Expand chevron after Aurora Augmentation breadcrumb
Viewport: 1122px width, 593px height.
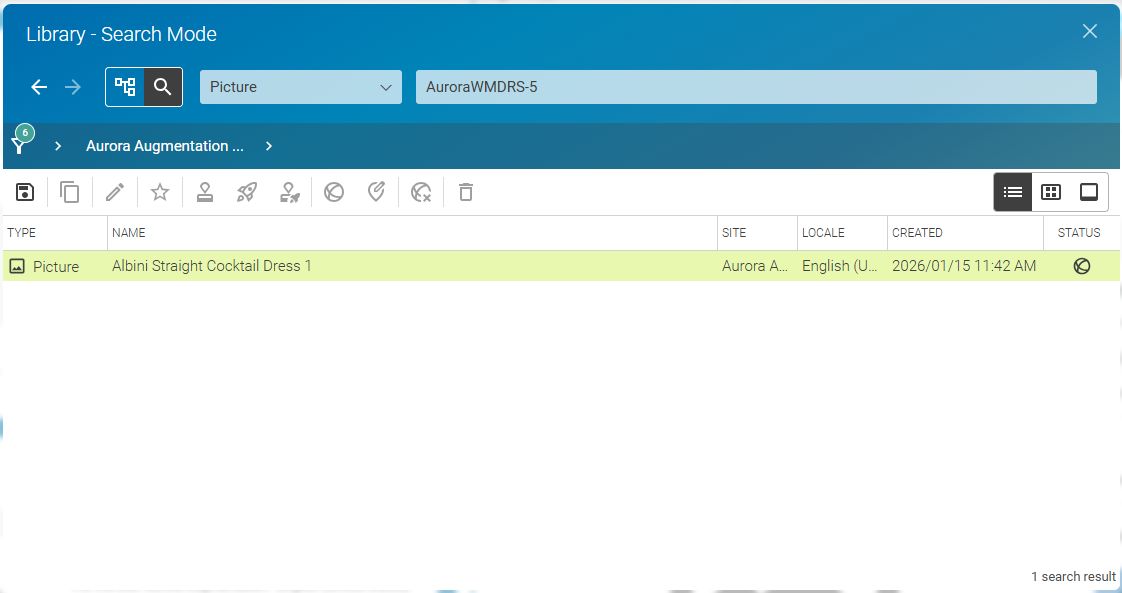coord(269,146)
